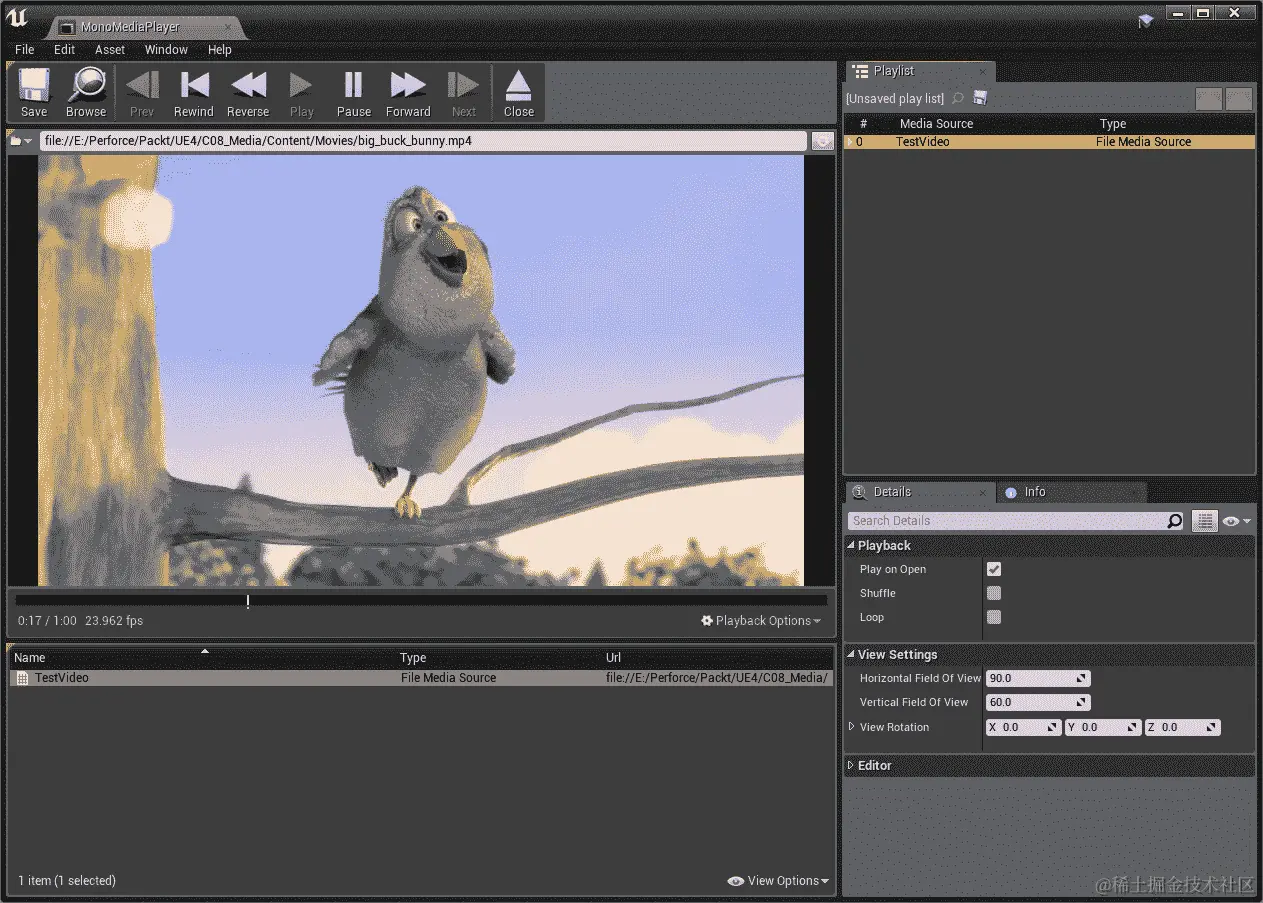Expand the playlist row 0 arrow
Viewport: 1263px width, 903px height.
pos(850,142)
